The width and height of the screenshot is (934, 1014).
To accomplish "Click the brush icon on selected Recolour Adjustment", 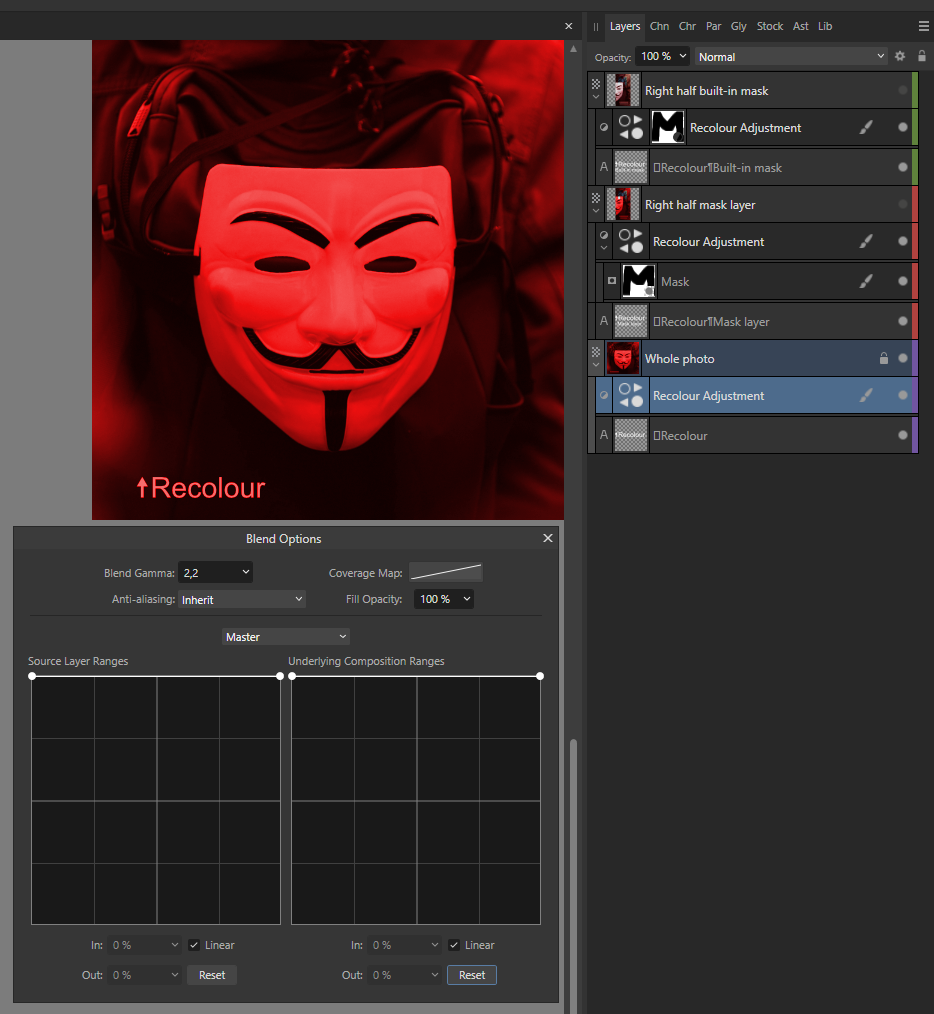I will pyautogui.click(x=866, y=395).
